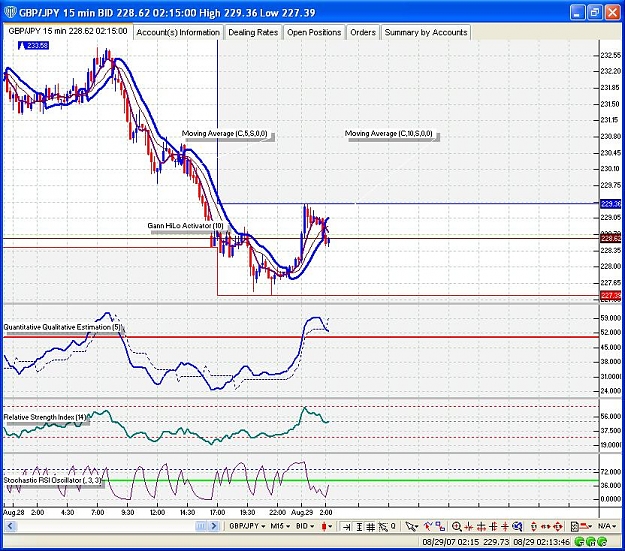Click the Q toolbar icon
The width and height of the screenshot is (625, 551).
pyautogui.click(x=393, y=526)
